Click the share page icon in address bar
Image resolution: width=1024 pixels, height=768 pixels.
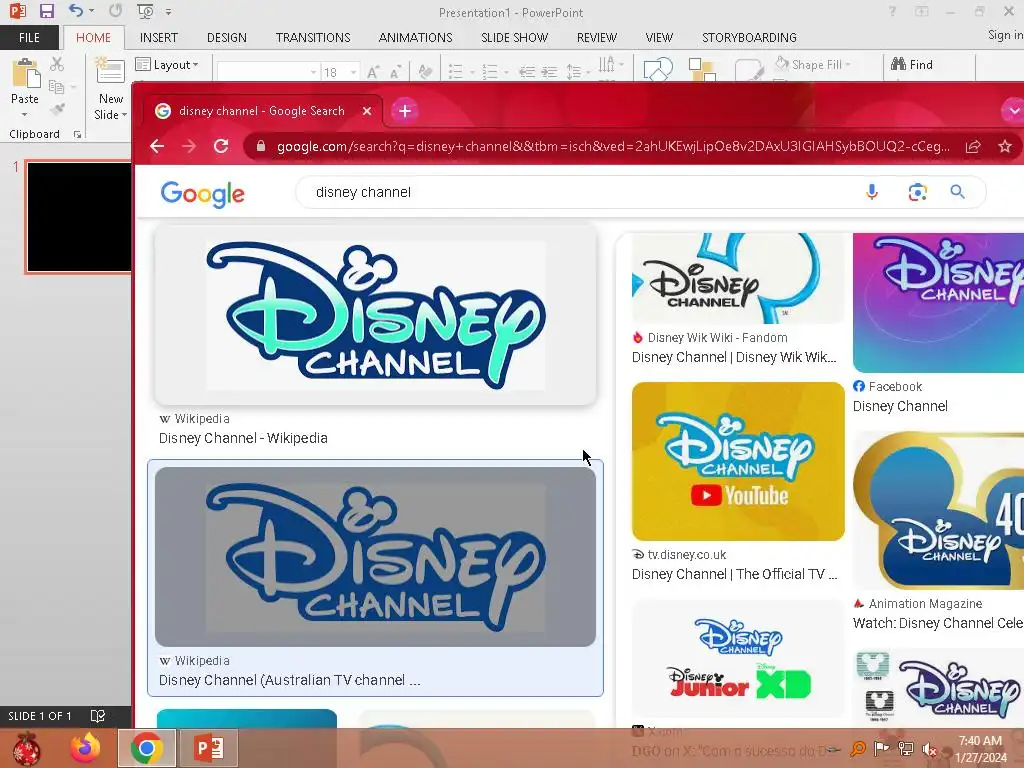coord(973,146)
